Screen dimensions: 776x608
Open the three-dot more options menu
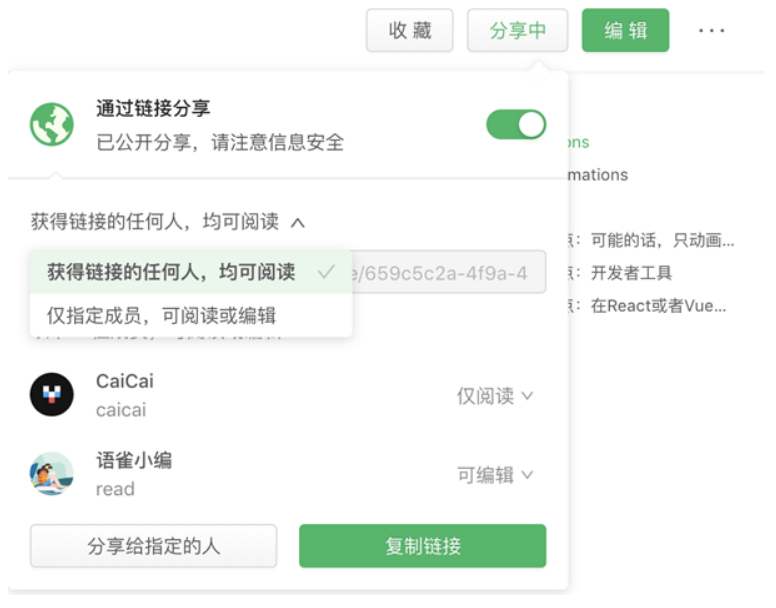click(711, 31)
